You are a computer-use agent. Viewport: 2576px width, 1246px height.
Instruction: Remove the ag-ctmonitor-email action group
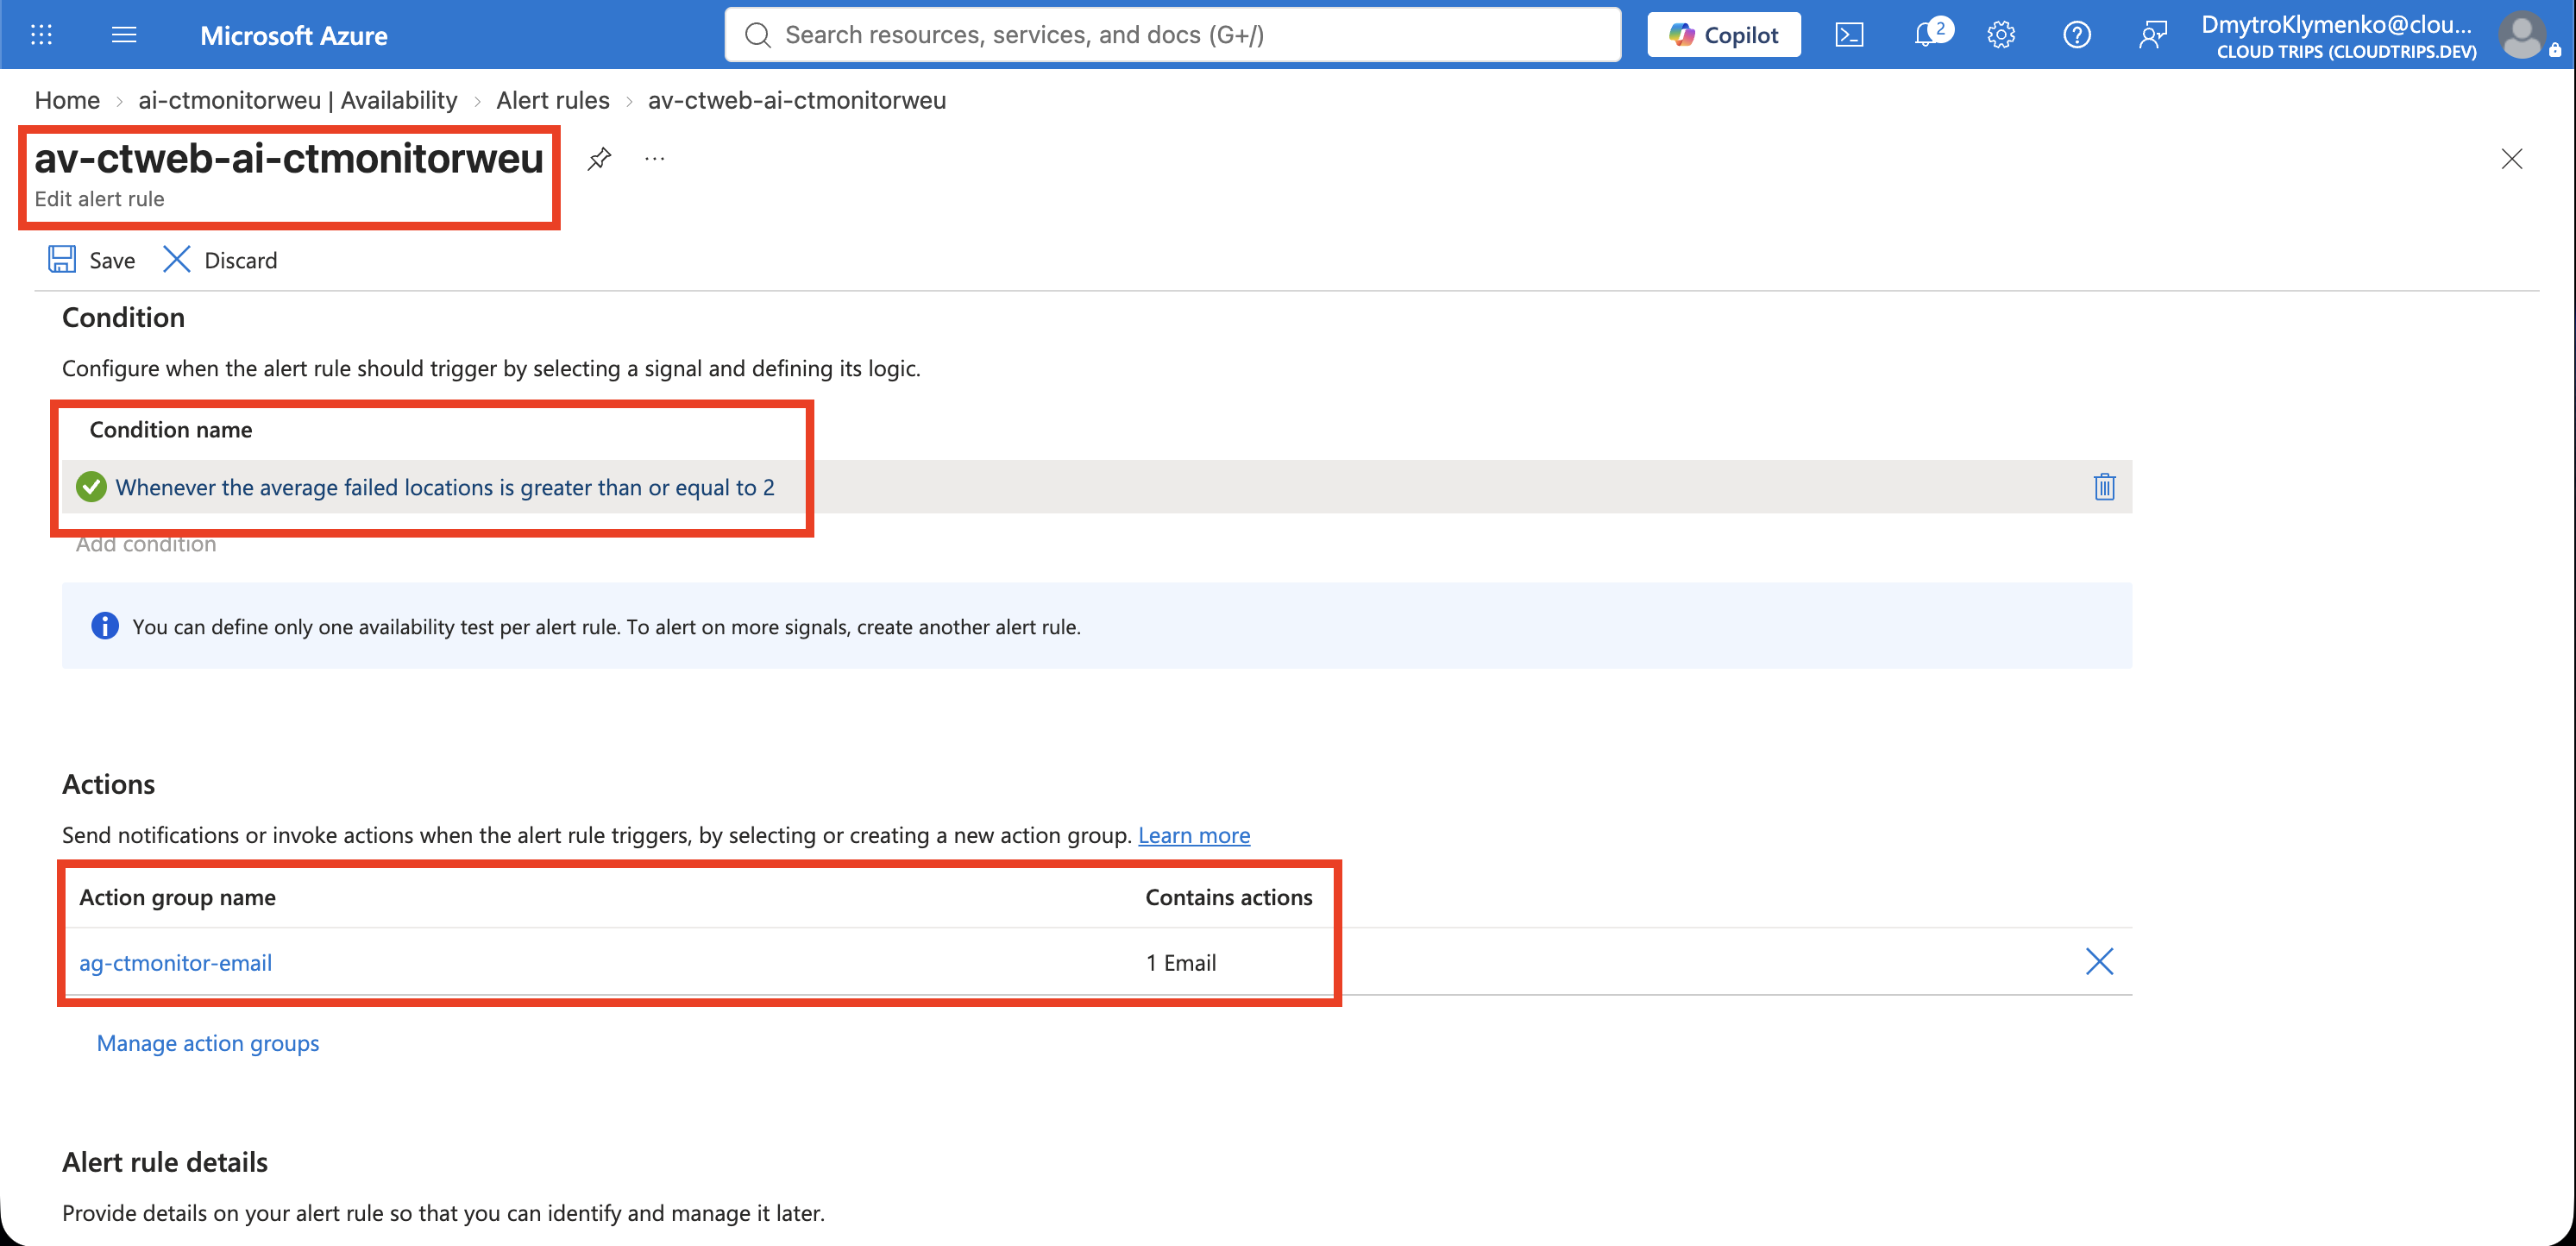tap(2099, 962)
